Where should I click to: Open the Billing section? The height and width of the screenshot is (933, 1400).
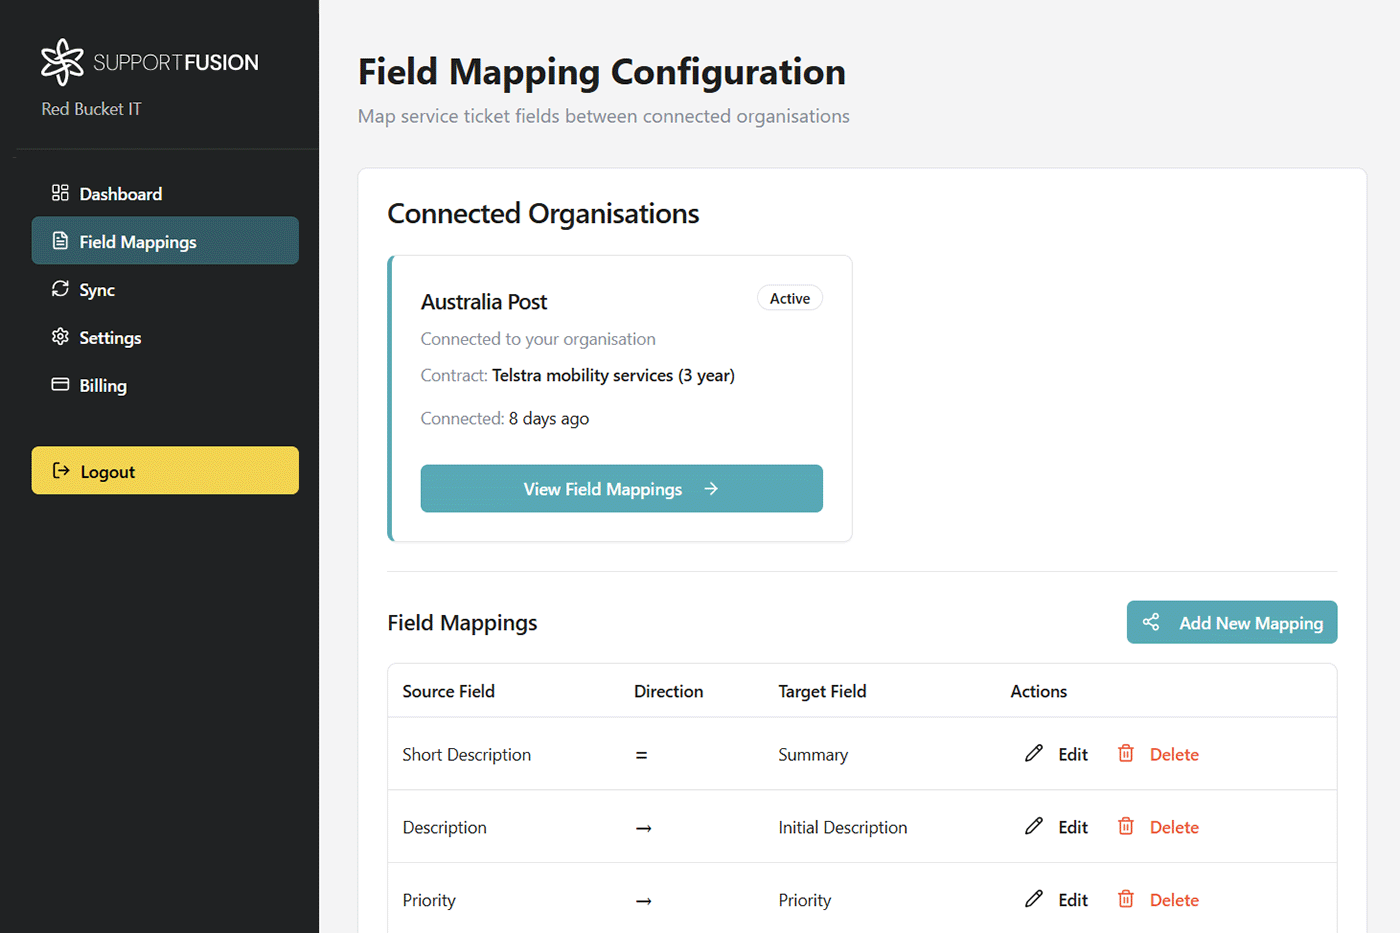(165, 385)
